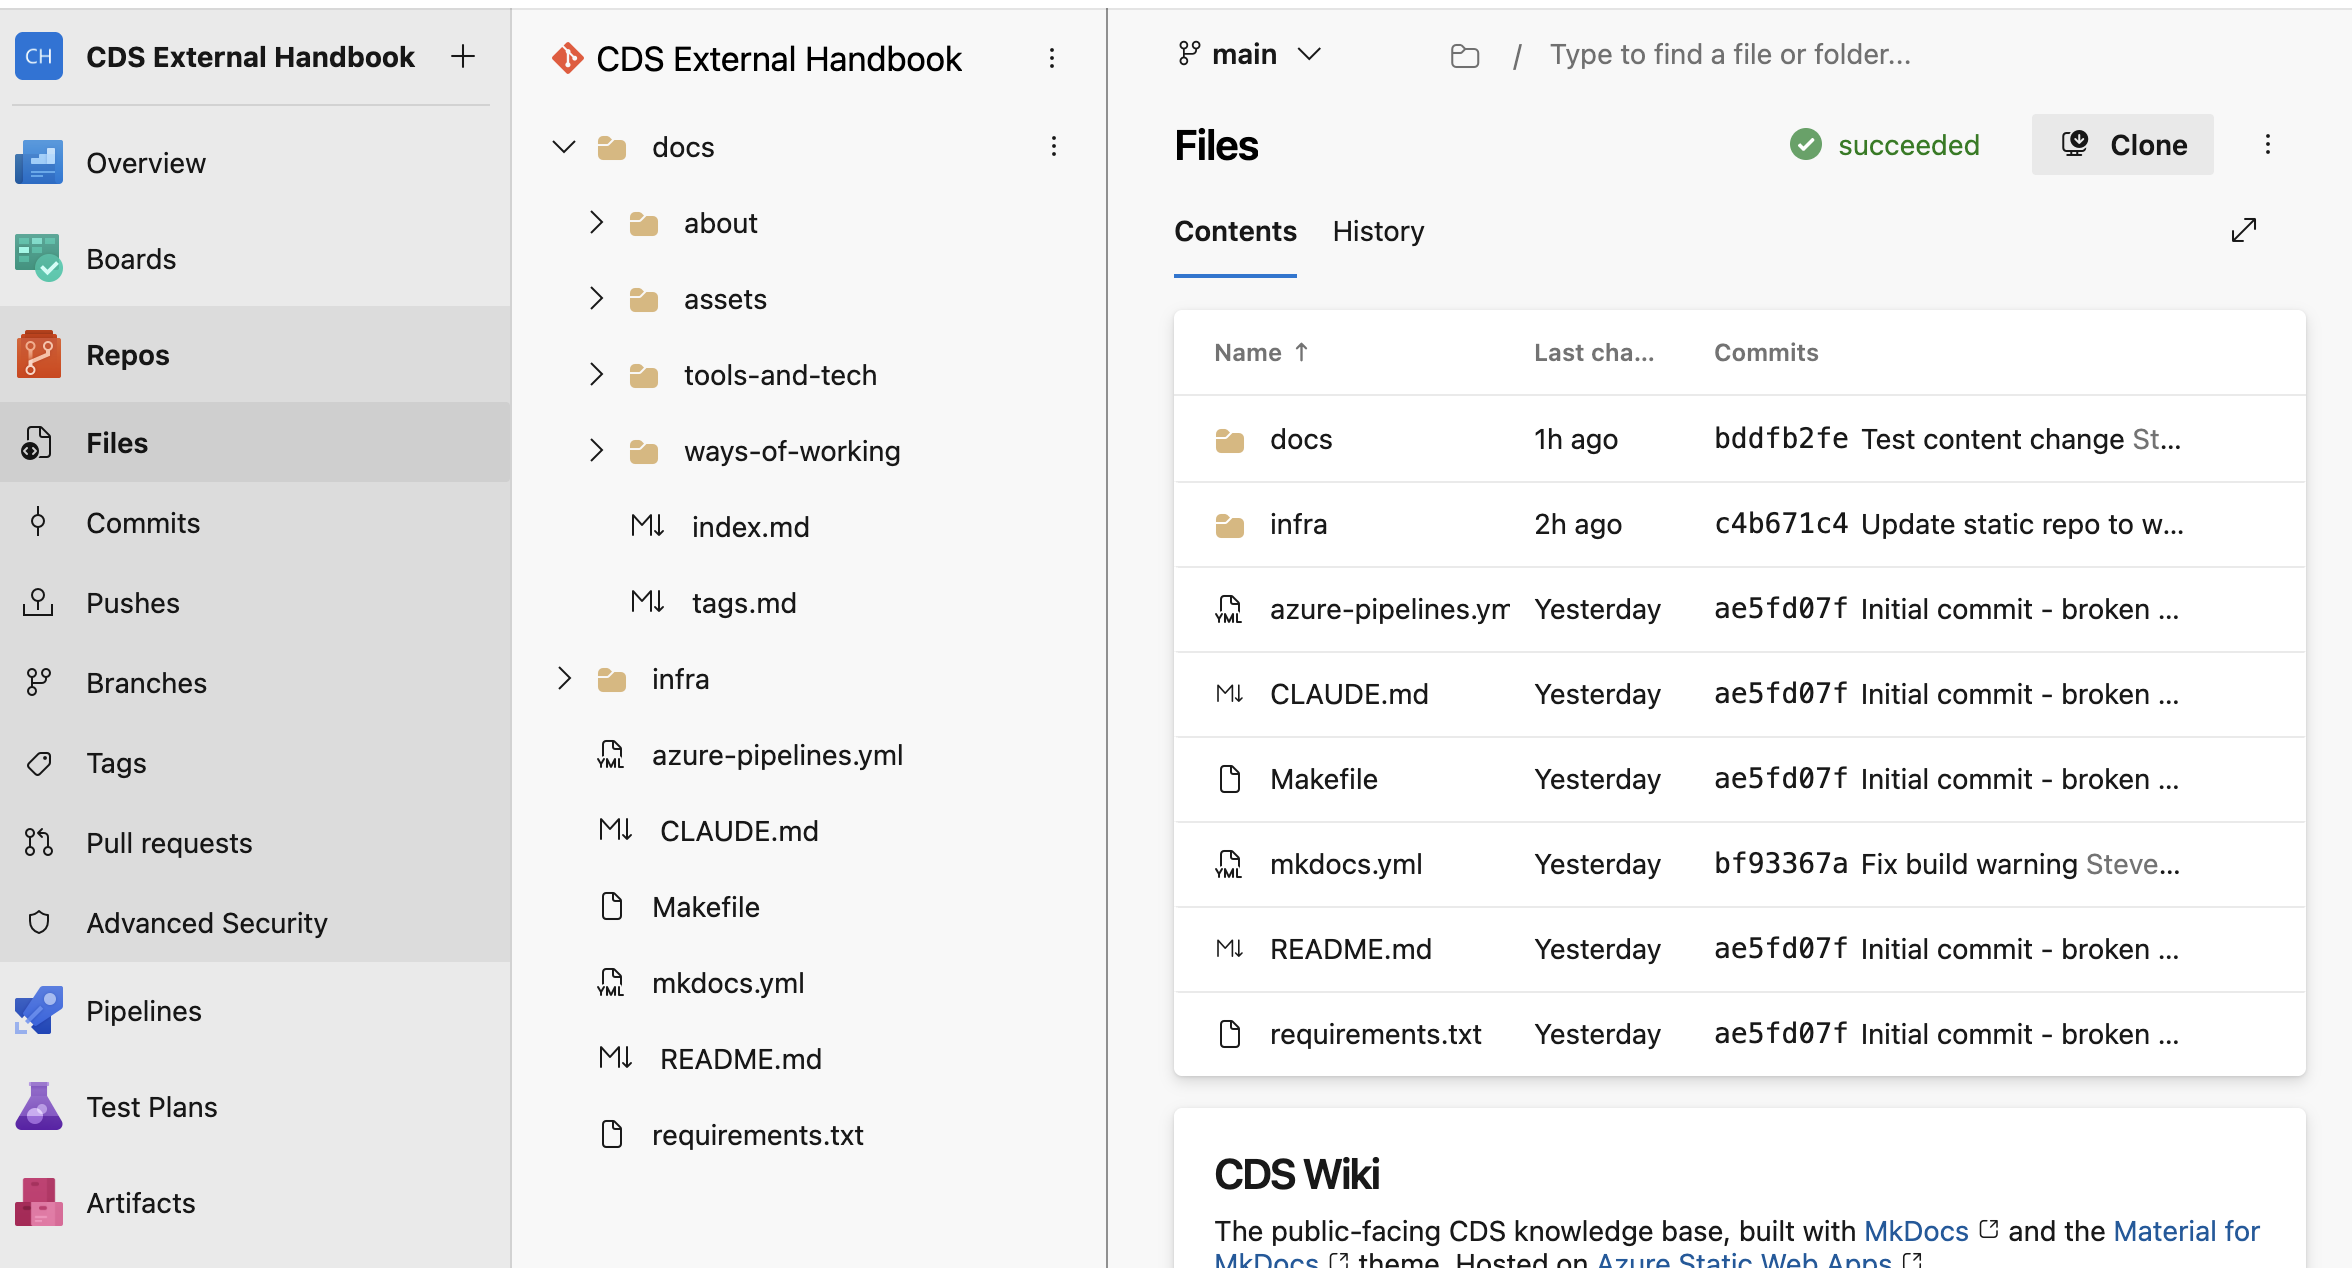Open the more options menu beside Clone
The height and width of the screenshot is (1268, 2352).
[x=2268, y=145]
